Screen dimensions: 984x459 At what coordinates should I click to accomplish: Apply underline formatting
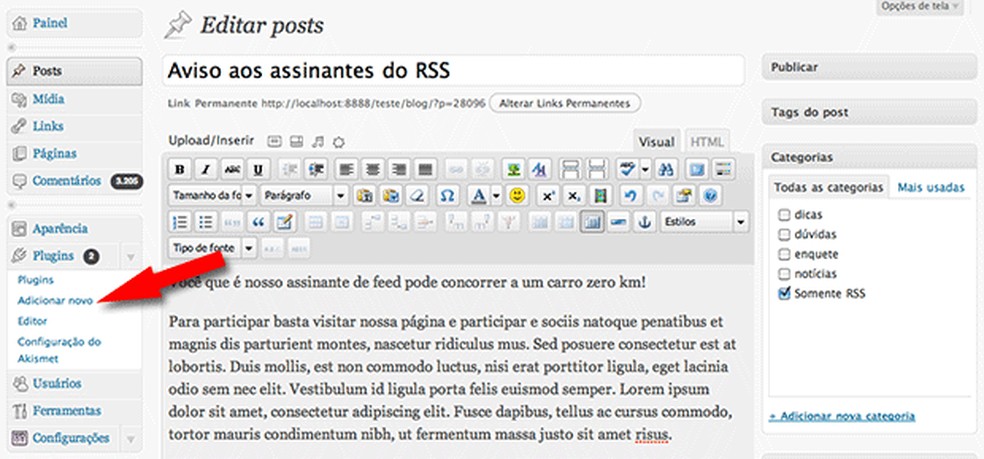click(x=258, y=169)
